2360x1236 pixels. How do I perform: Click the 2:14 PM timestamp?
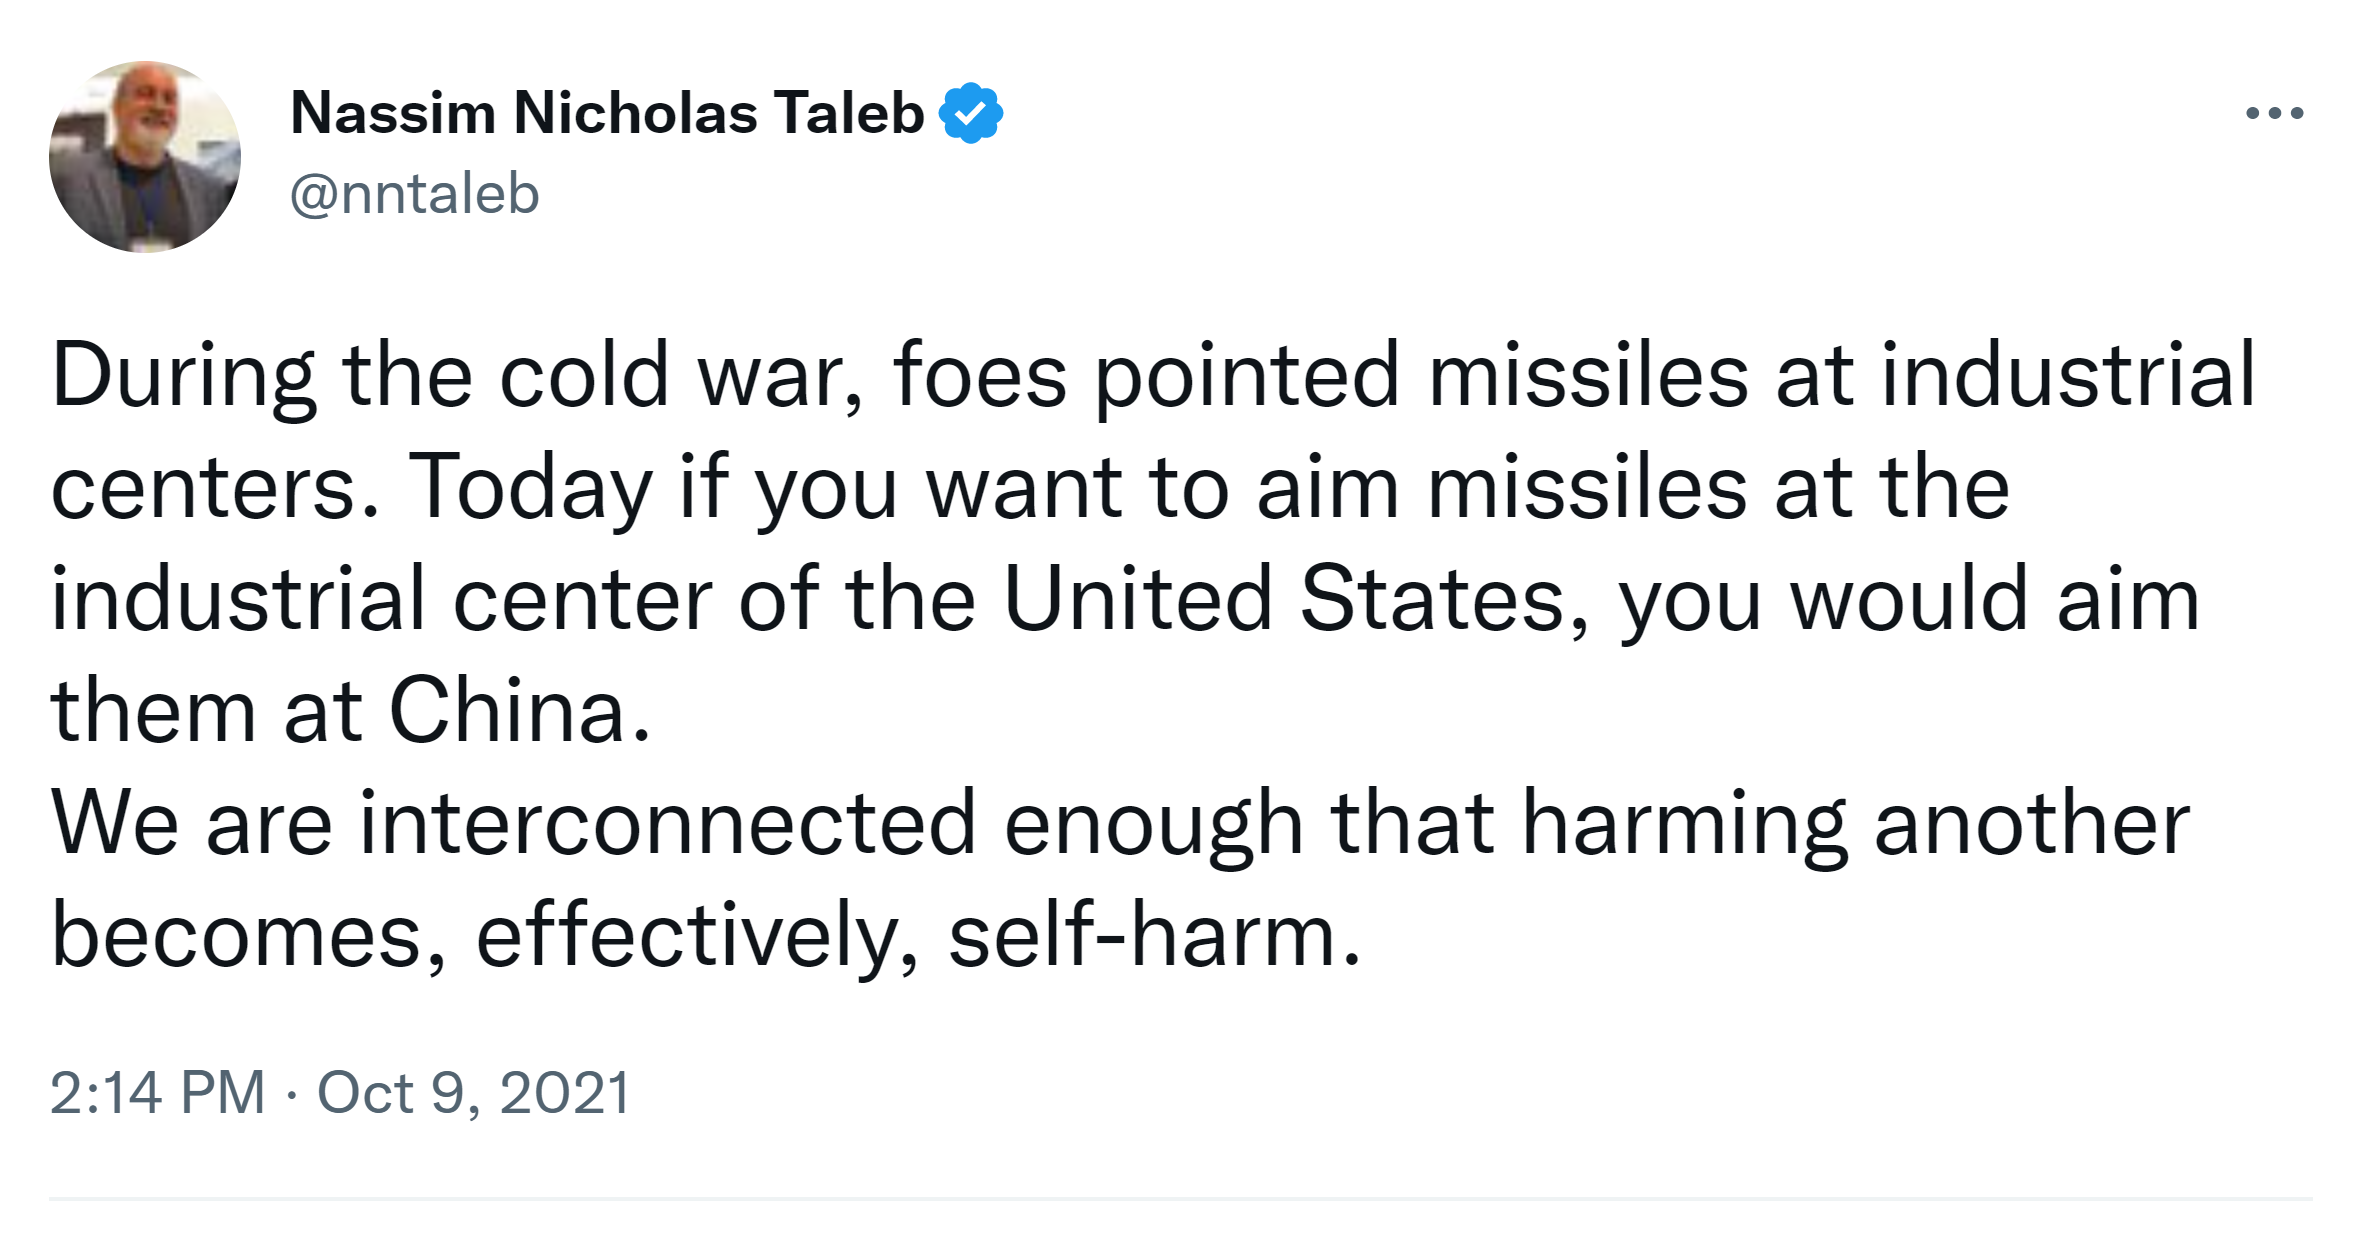pyautogui.click(x=157, y=1092)
